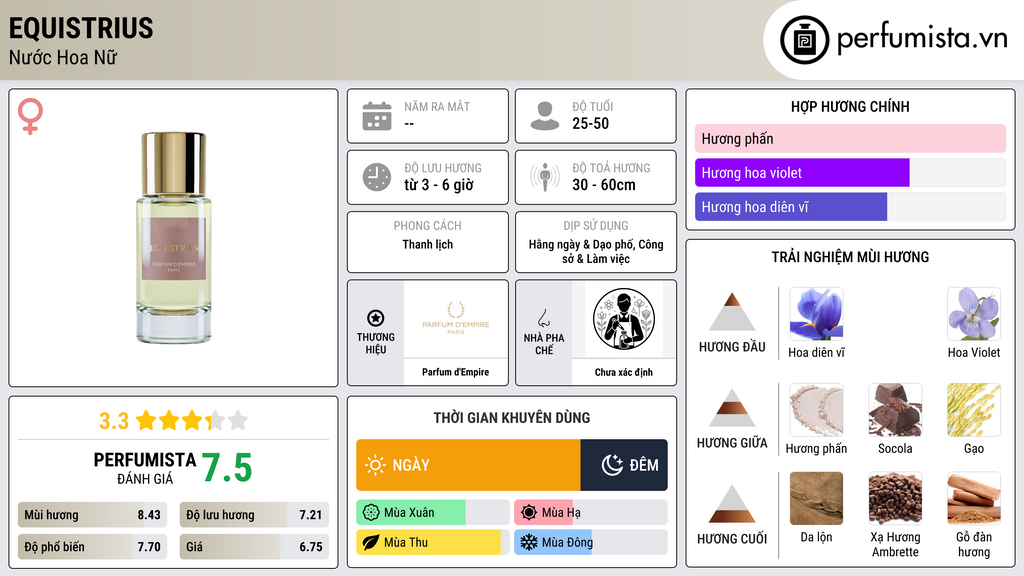Click the snowflake icon next to Mùa Đông
Screen dimensions: 1024x576
click(529, 542)
